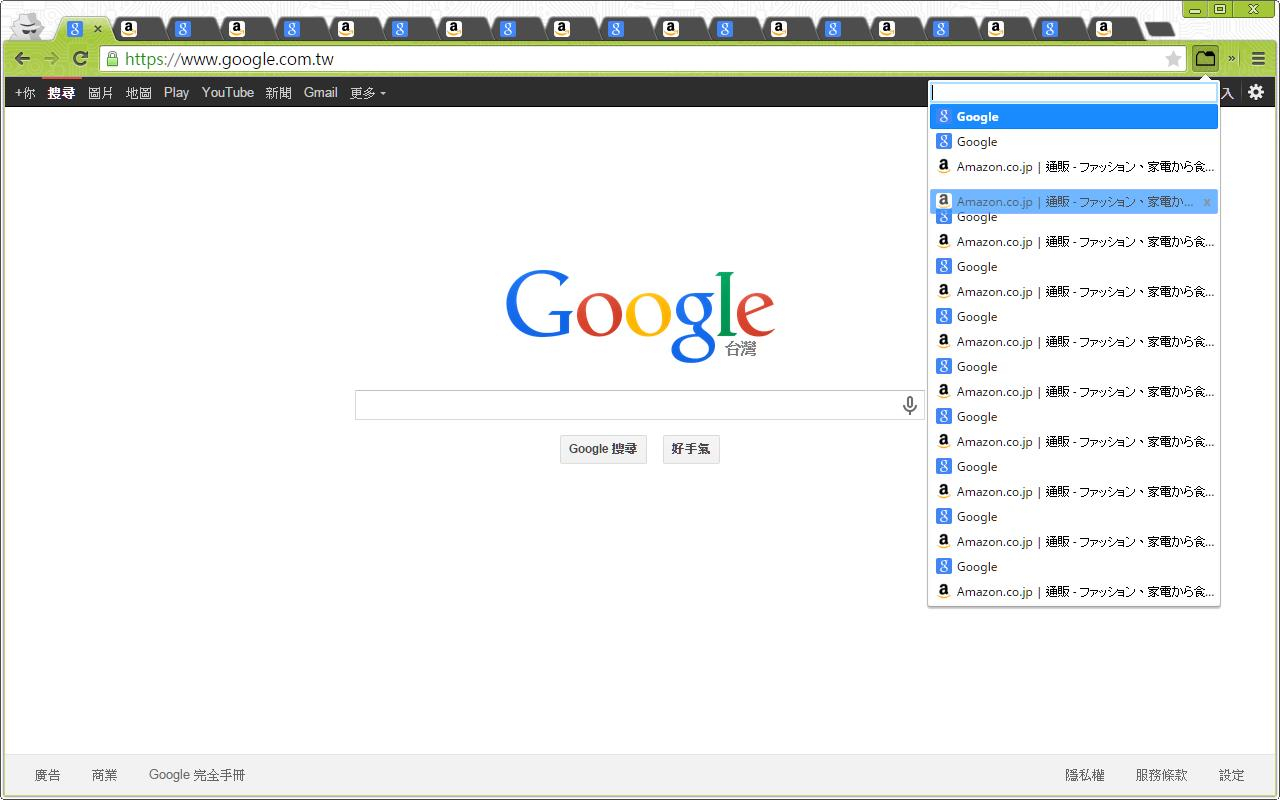Image resolution: width=1280 pixels, height=800 pixels.
Task: Open the +你 link in the Google bar
Action: pos(25,93)
